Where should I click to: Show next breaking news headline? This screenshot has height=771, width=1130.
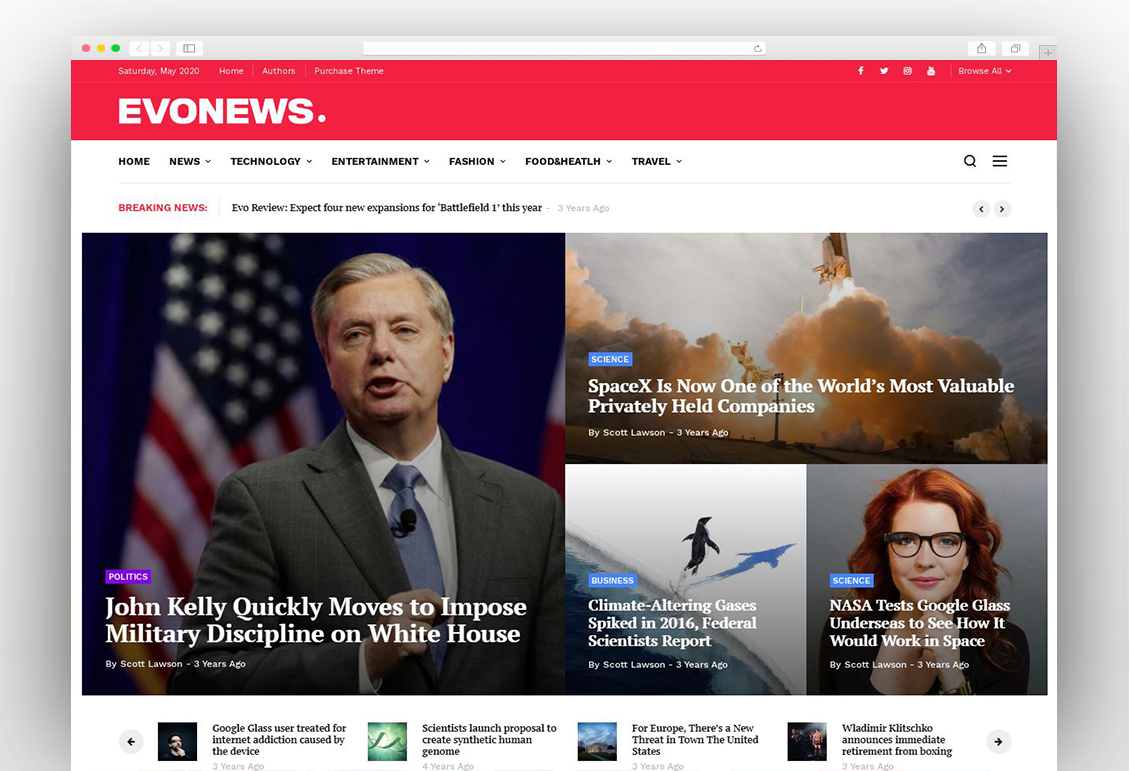click(x=1002, y=209)
